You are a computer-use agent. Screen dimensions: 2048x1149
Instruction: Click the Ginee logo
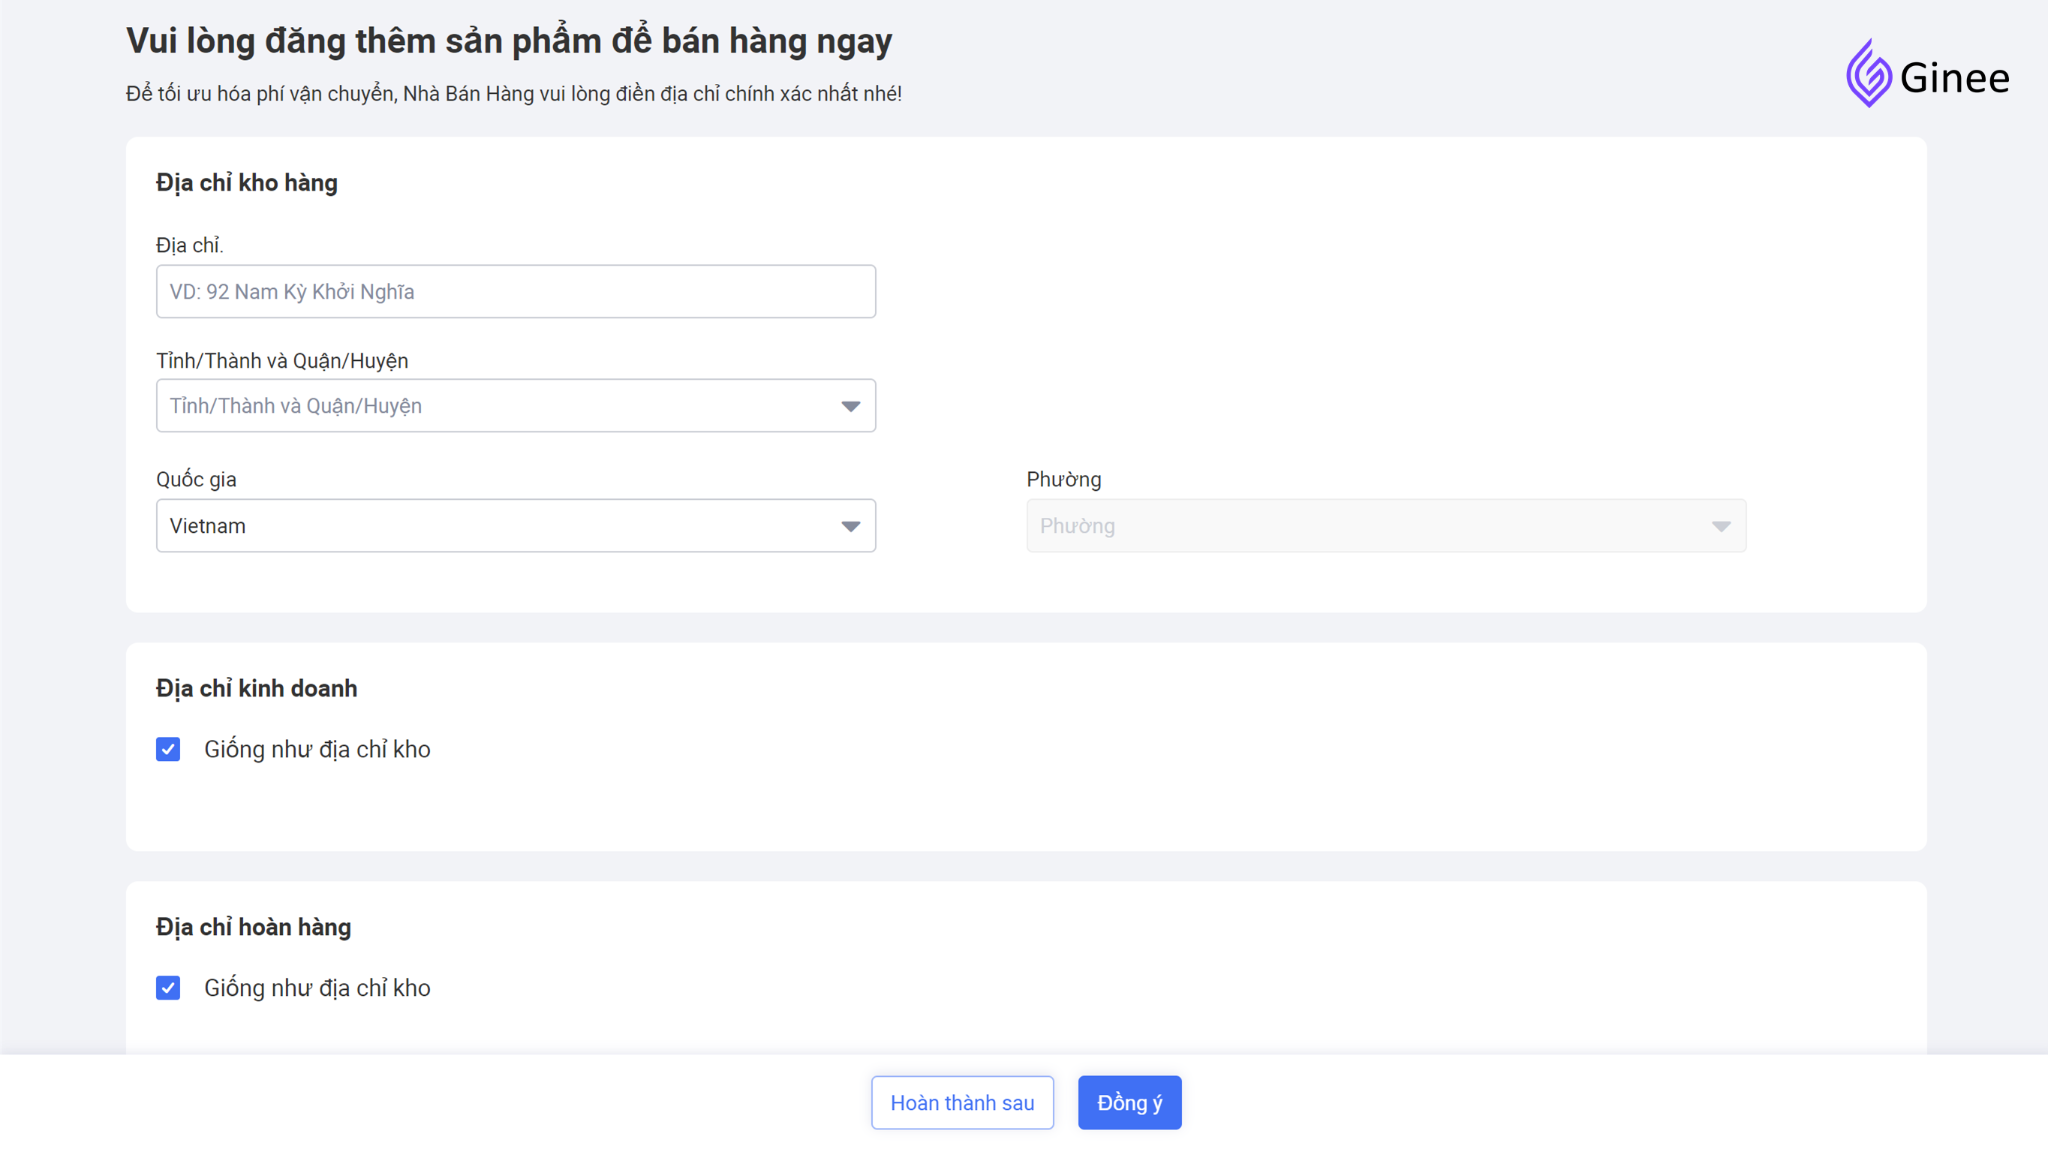click(x=1927, y=74)
